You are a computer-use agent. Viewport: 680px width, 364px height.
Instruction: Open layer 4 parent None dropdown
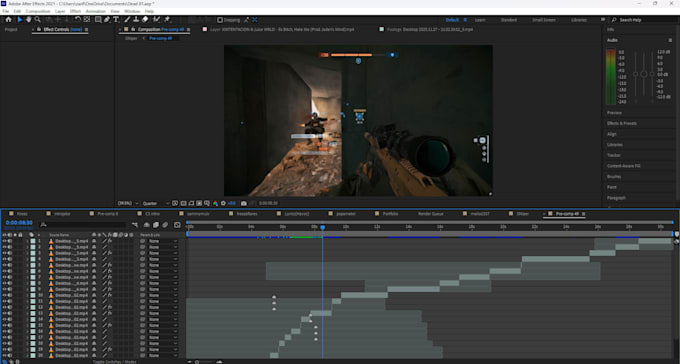tap(163, 259)
